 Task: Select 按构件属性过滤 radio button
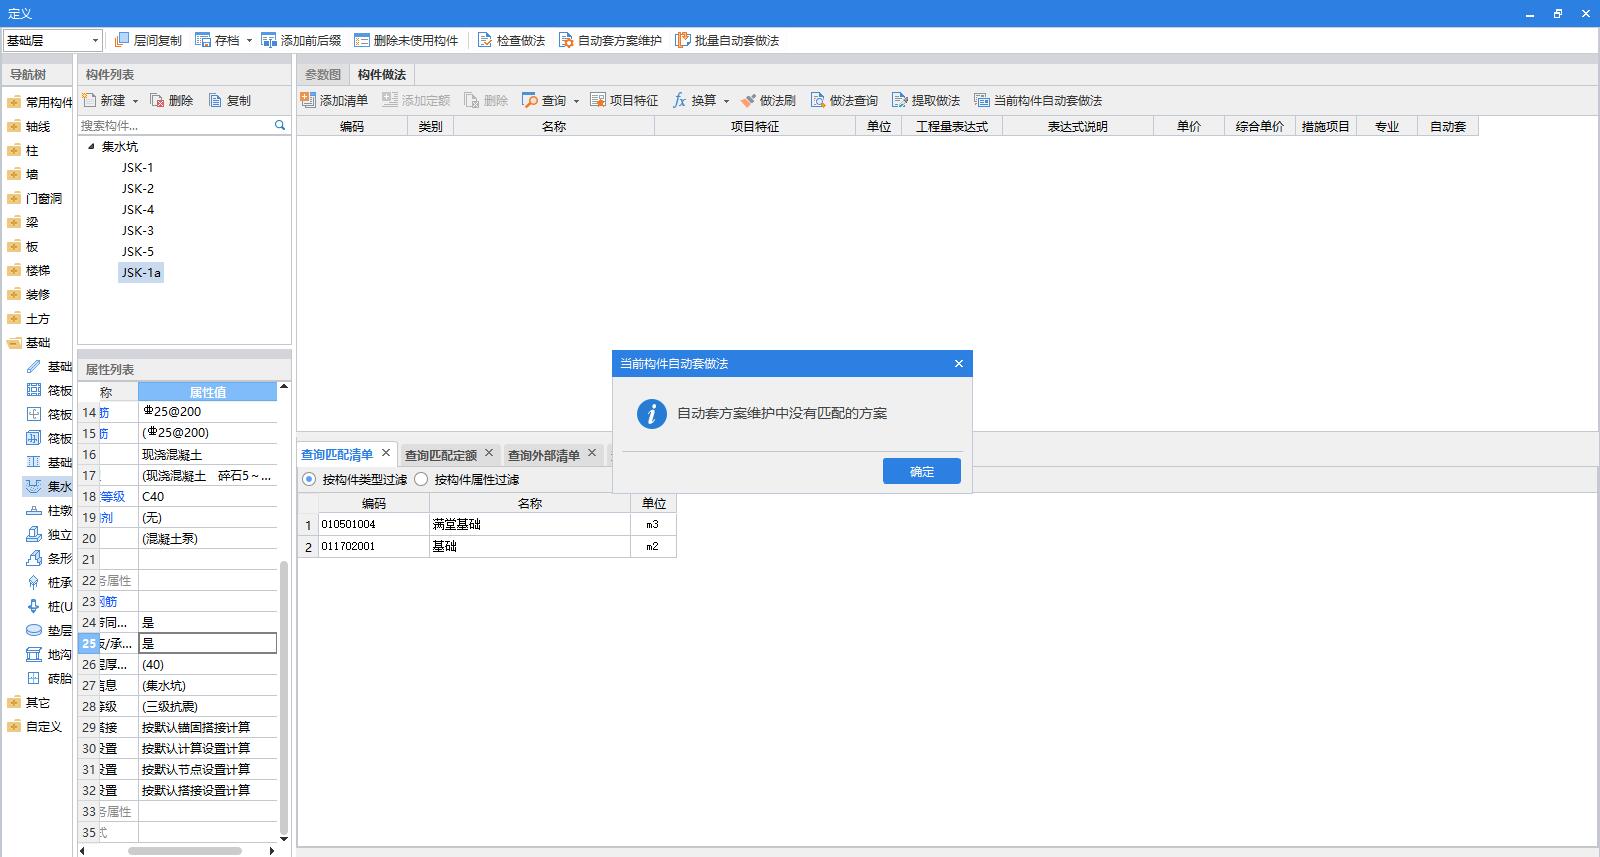tap(421, 479)
